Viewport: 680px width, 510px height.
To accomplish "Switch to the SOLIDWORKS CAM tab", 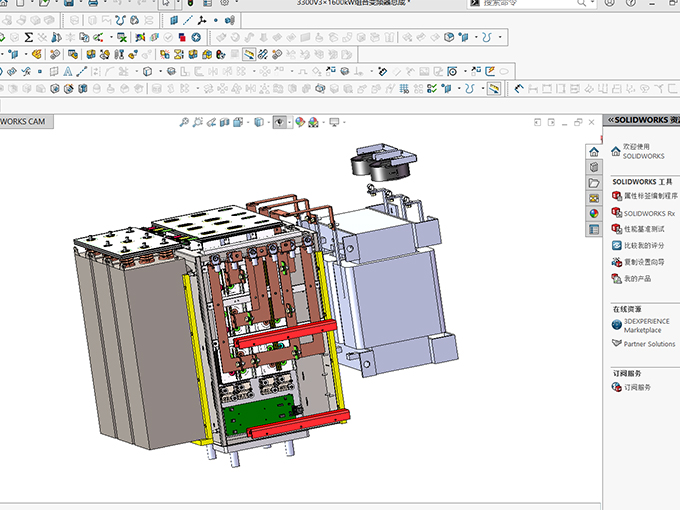I will [24, 122].
